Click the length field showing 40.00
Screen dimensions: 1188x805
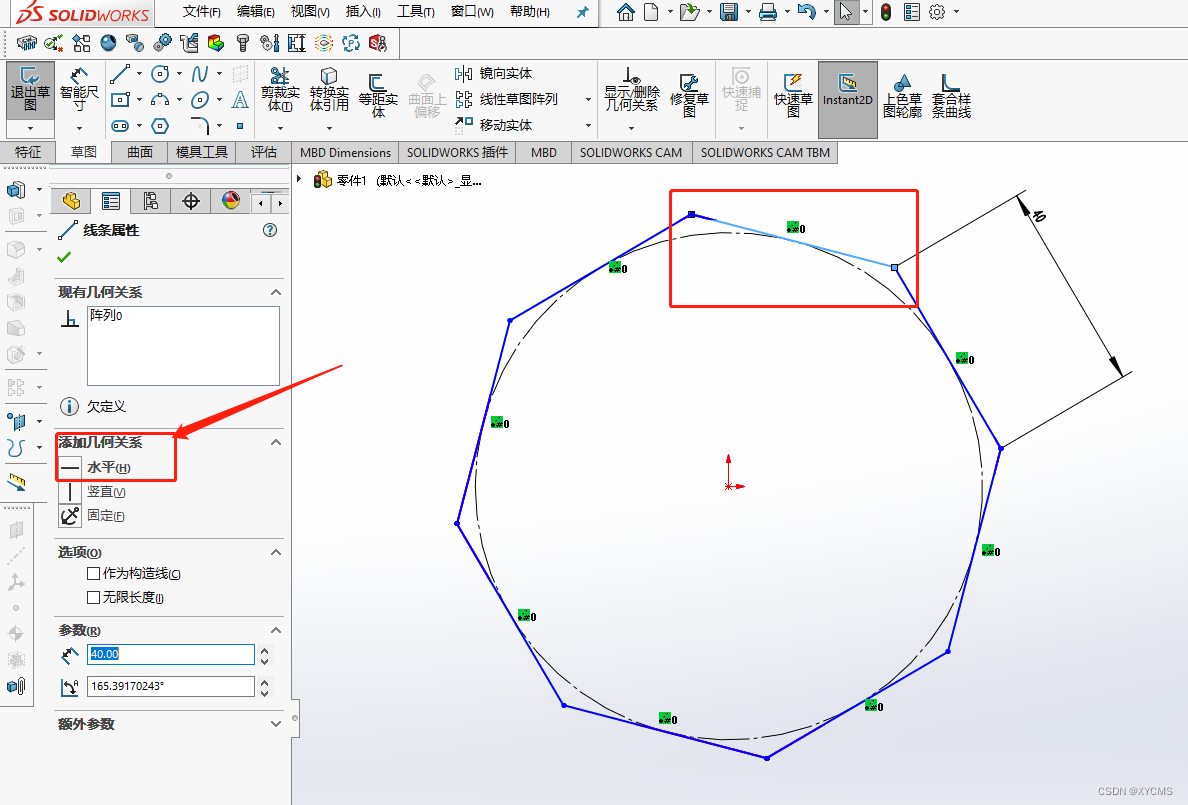tap(170, 654)
